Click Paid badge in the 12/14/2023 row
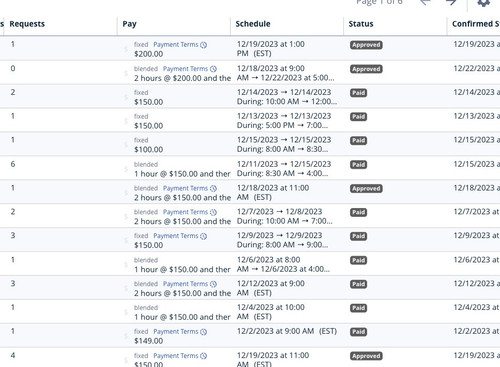 358,93
